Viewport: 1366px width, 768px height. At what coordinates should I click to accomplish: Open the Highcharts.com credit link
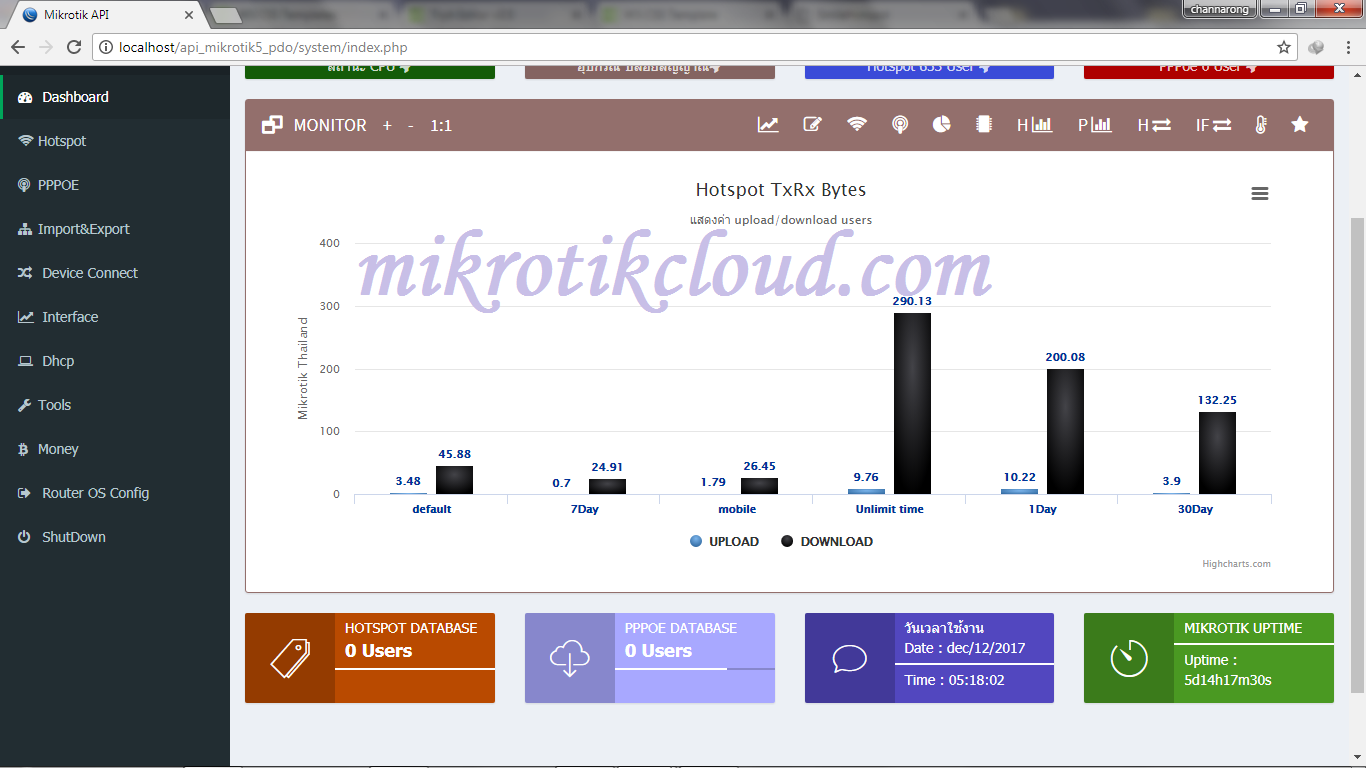1236,564
